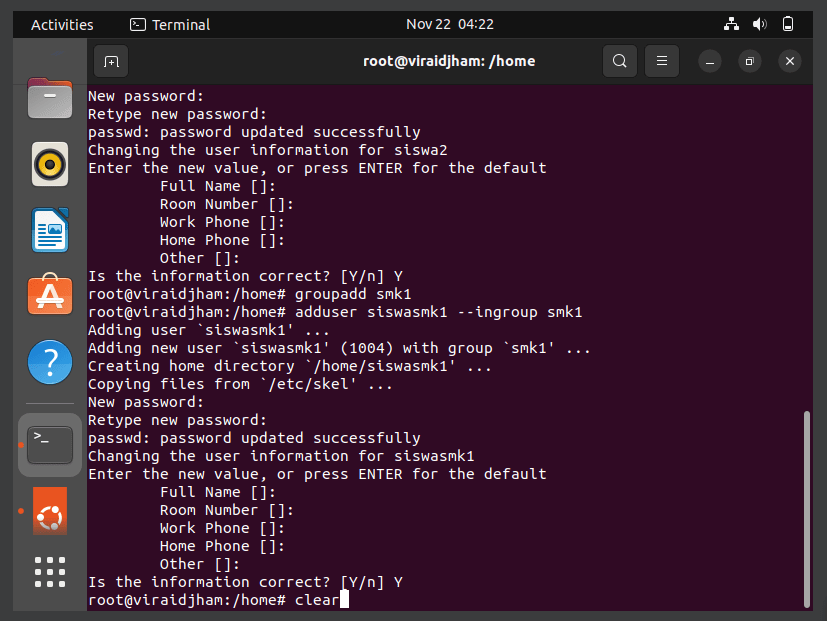Viewport: 827px width, 621px height.
Task: Open battery indicator system menu
Action: click(x=788, y=24)
